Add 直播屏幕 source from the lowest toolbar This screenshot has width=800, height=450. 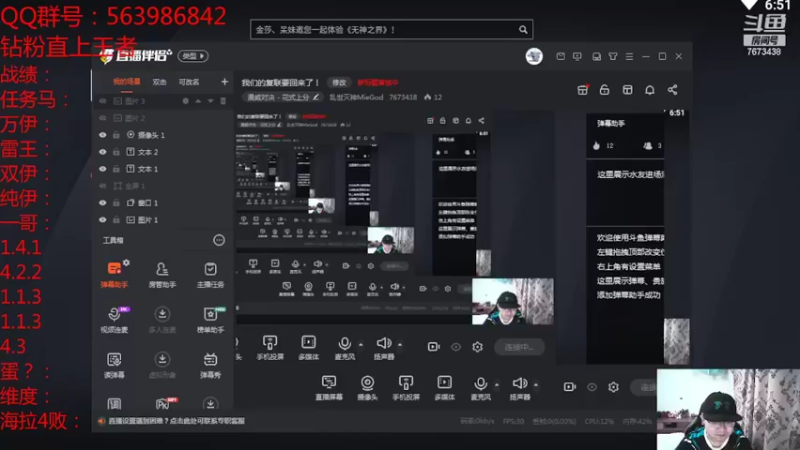click(329, 388)
